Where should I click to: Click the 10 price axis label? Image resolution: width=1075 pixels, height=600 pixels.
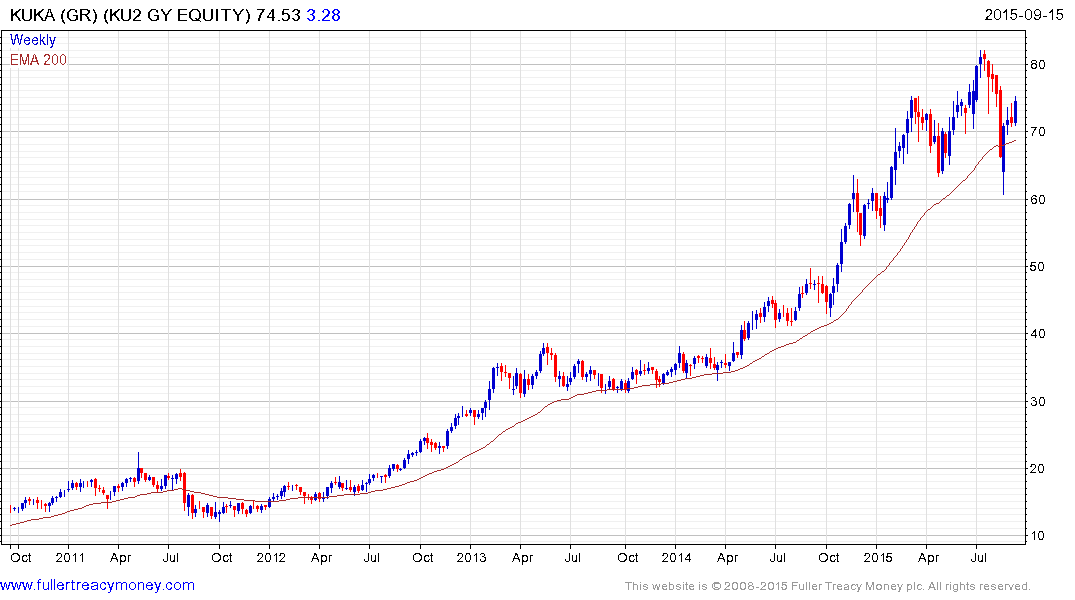[x=1037, y=536]
